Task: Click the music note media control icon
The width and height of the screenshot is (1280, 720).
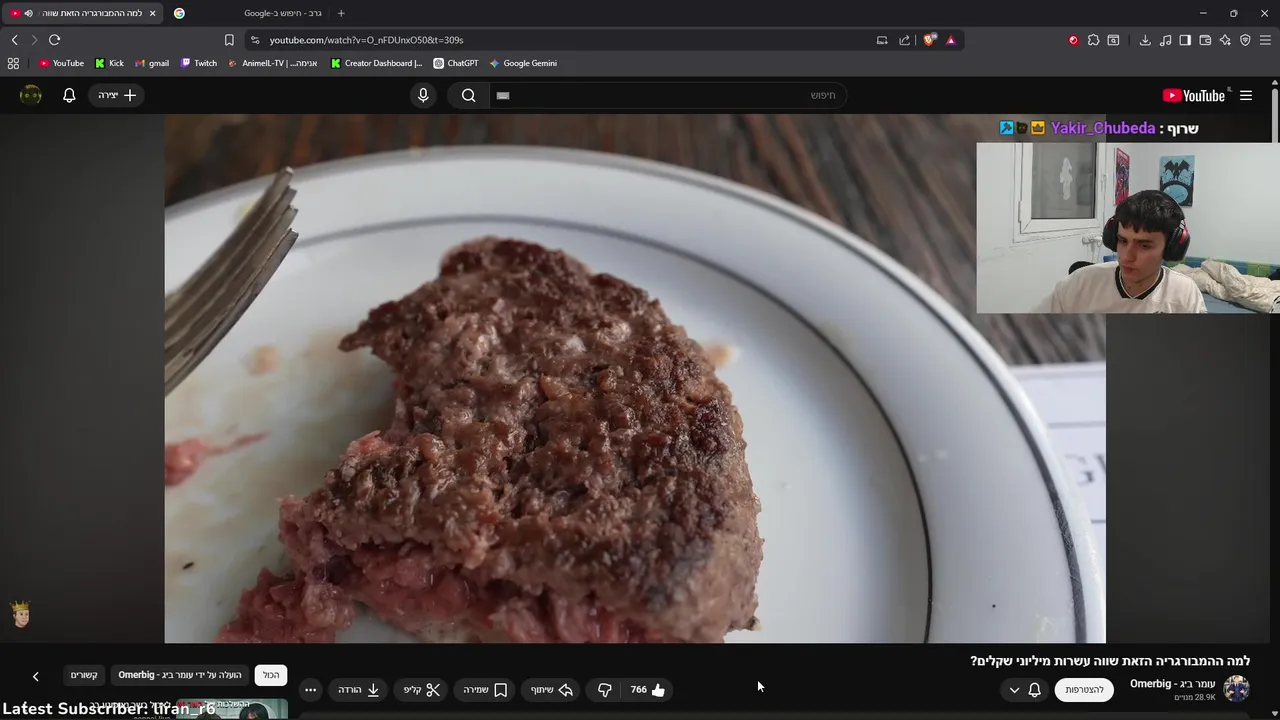Action: pos(1165,40)
